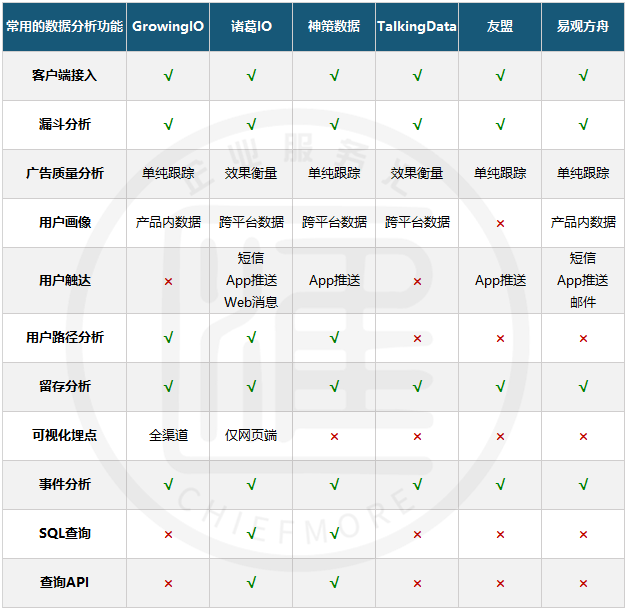Click the 神策数据 column header
This screenshot has height=610, width=627.
coord(334,26)
